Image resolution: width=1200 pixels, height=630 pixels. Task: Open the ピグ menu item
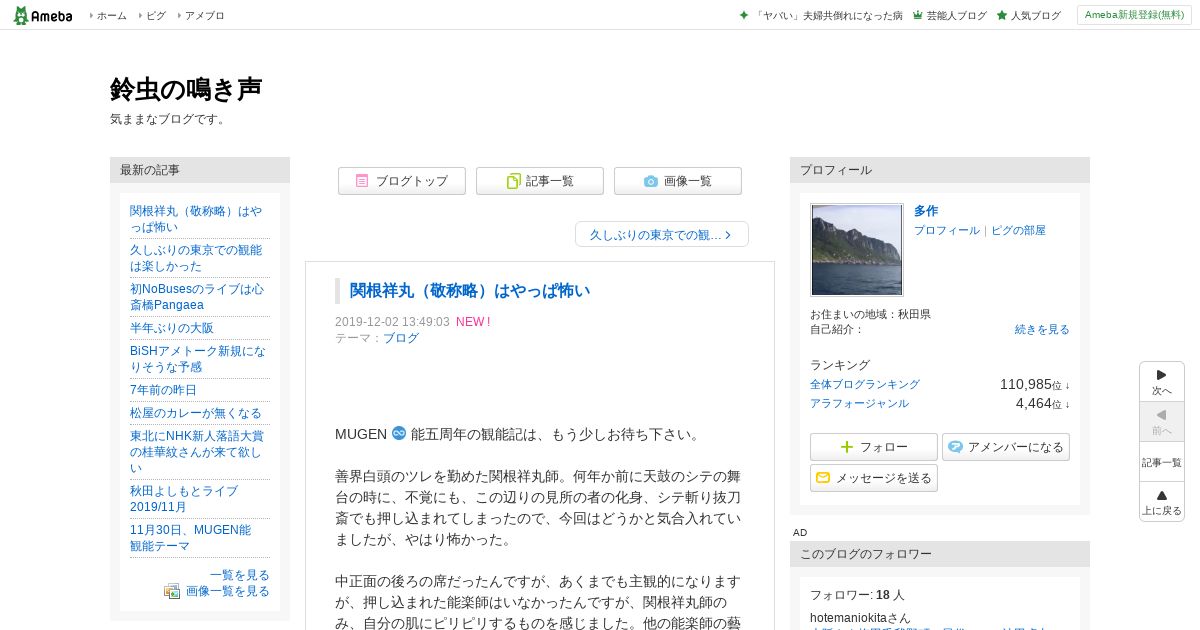point(156,16)
